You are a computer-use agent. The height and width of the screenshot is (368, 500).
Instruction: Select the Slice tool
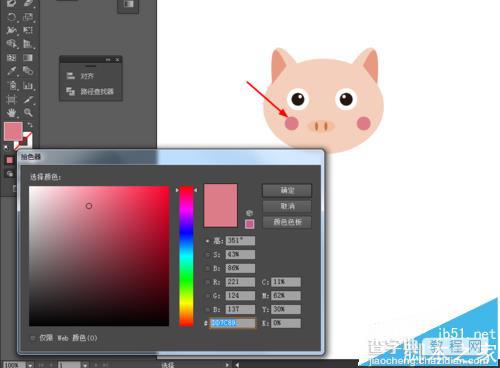[28, 99]
